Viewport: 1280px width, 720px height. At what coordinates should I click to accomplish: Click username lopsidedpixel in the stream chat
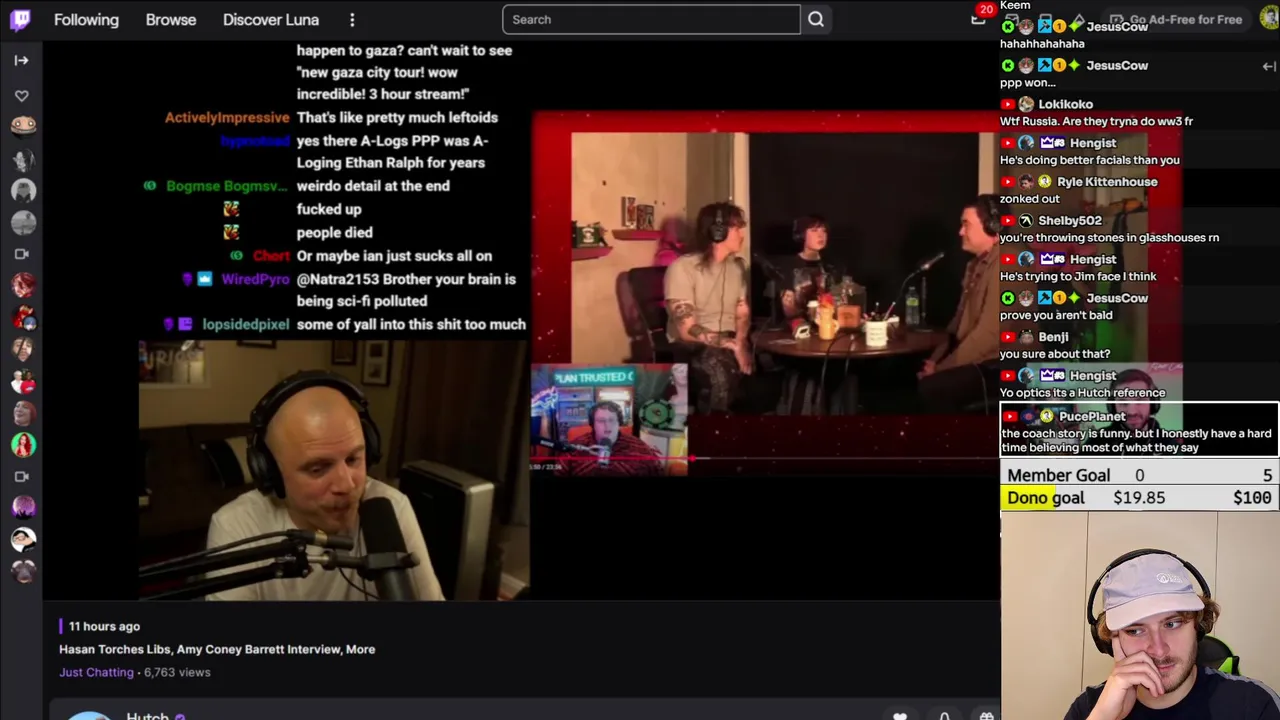click(246, 324)
